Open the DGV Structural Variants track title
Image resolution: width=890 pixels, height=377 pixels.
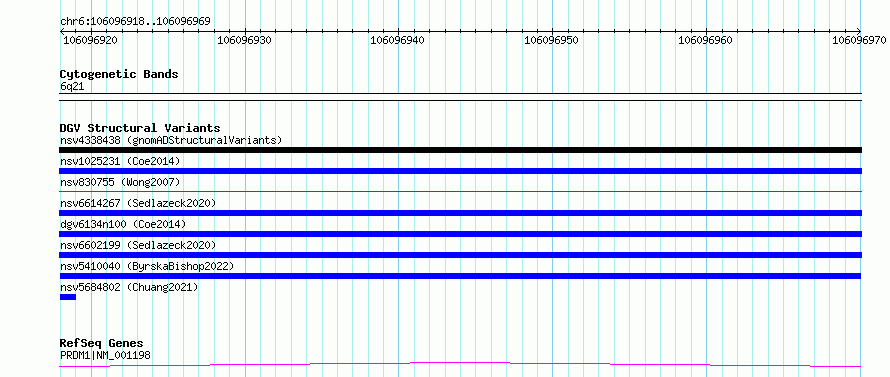click(x=140, y=128)
